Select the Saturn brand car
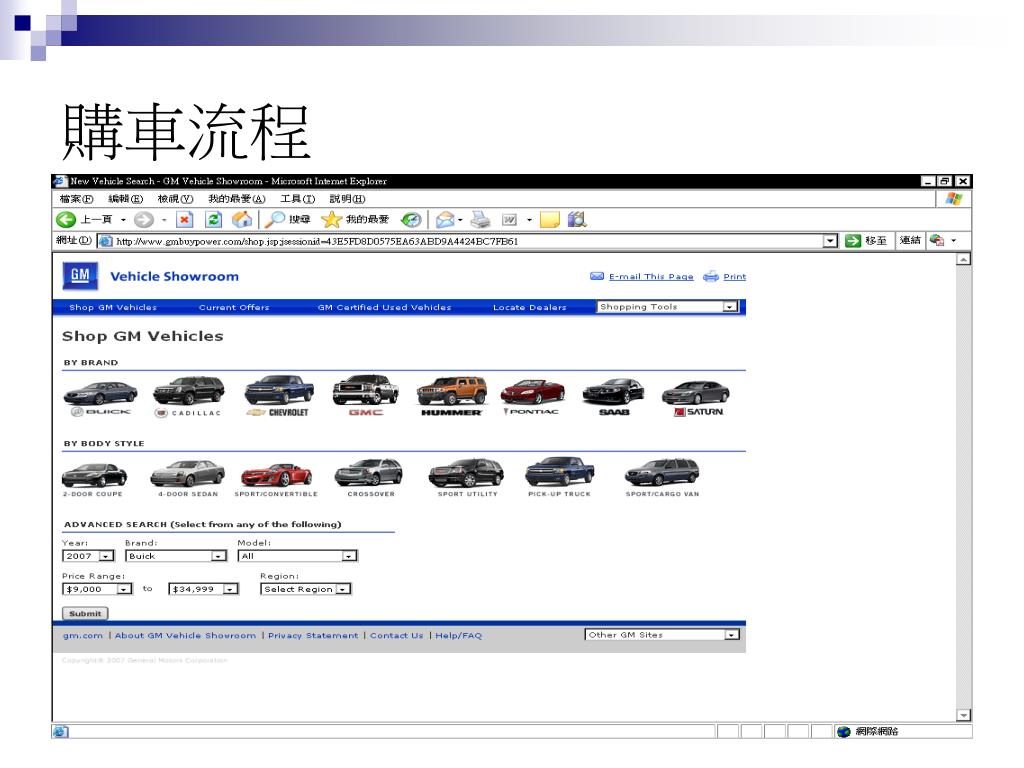This screenshot has width=1024, height=768. point(696,398)
